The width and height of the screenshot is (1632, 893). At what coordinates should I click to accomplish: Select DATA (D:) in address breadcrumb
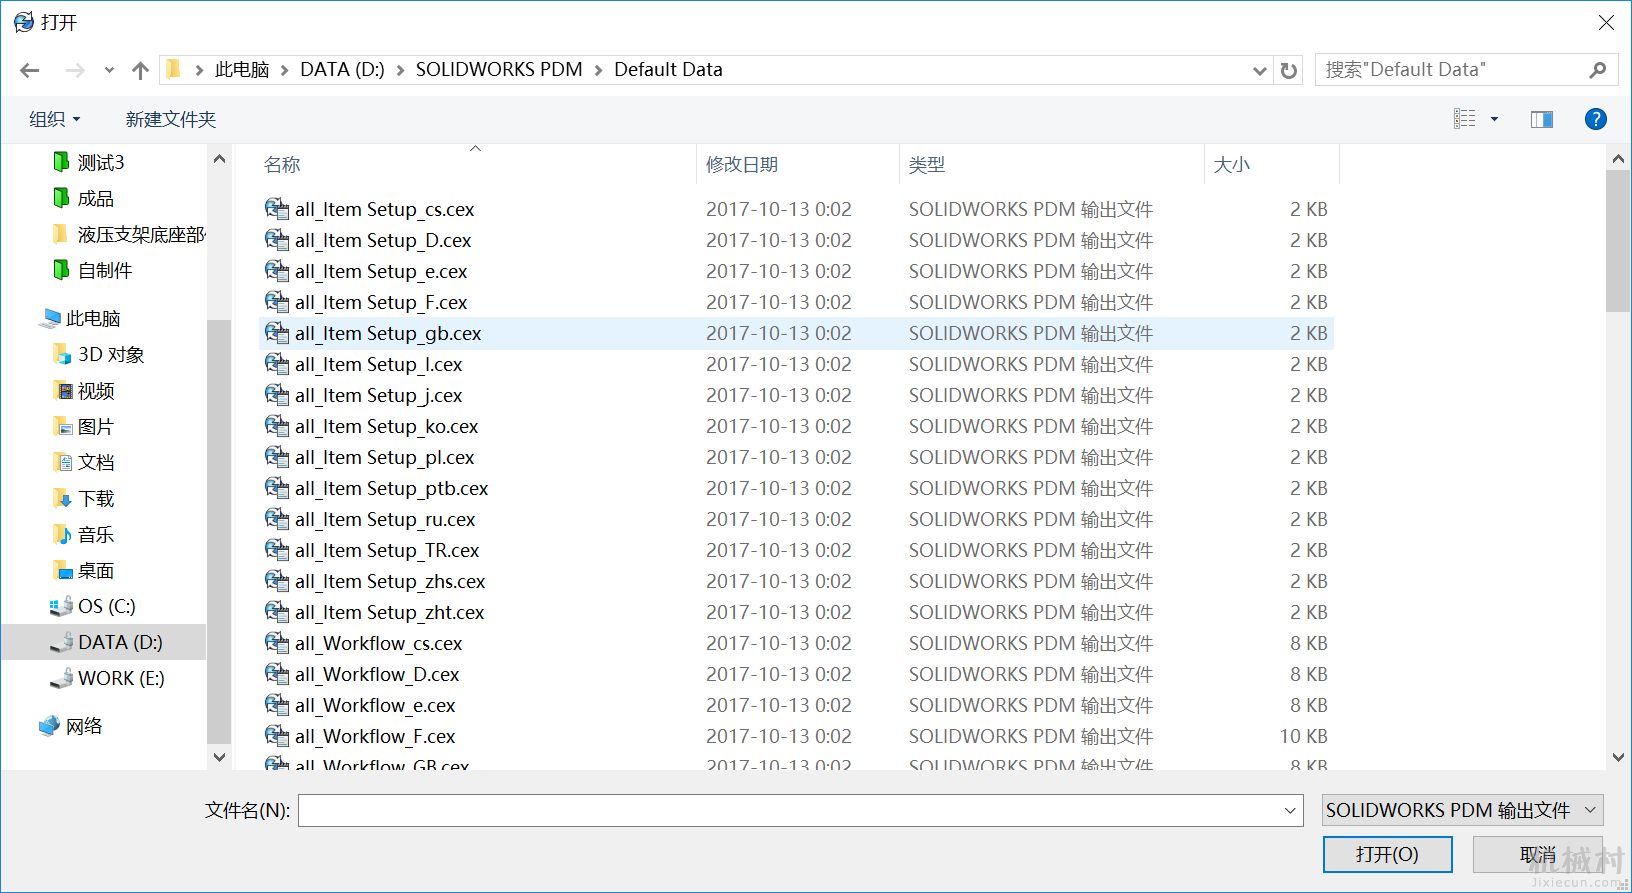click(x=342, y=70)
